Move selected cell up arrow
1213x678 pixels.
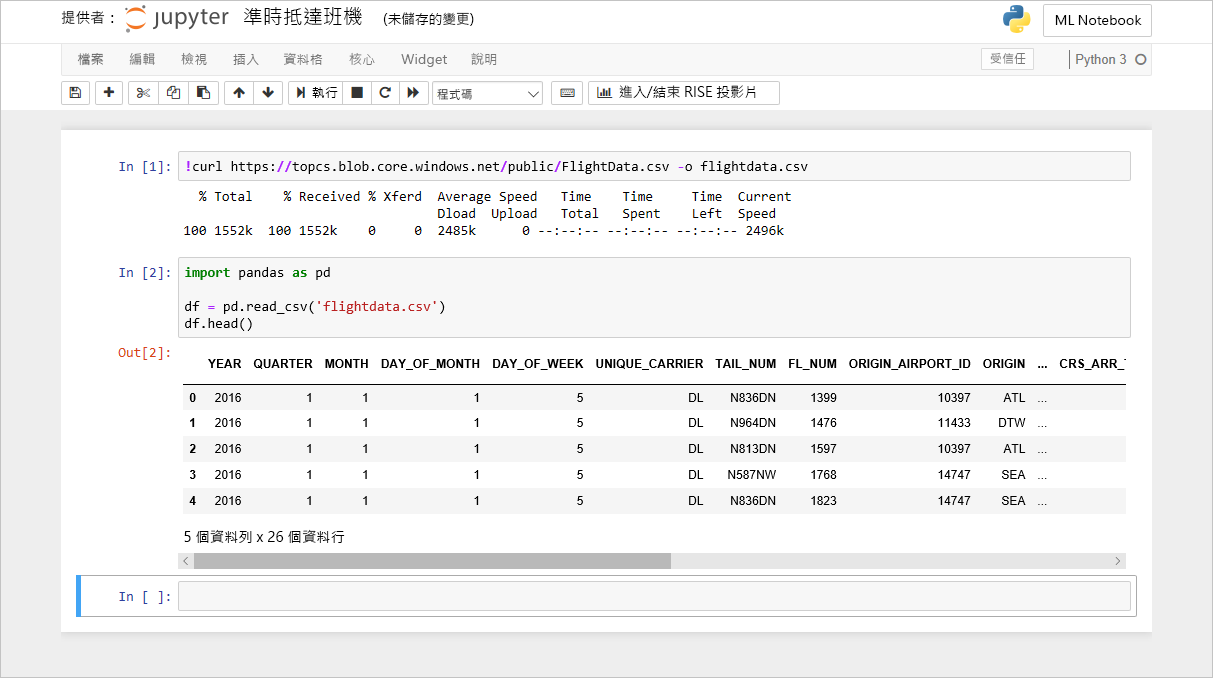(x=238, y=93)
